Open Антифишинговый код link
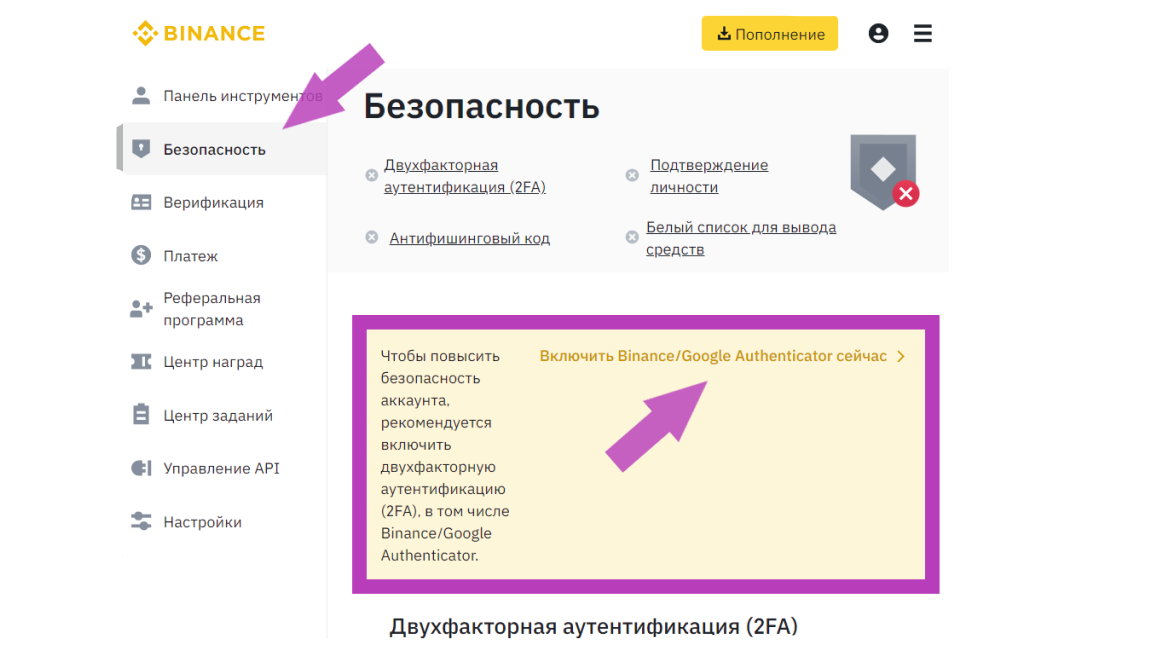Screen dimensions: 1167x656 470,238
